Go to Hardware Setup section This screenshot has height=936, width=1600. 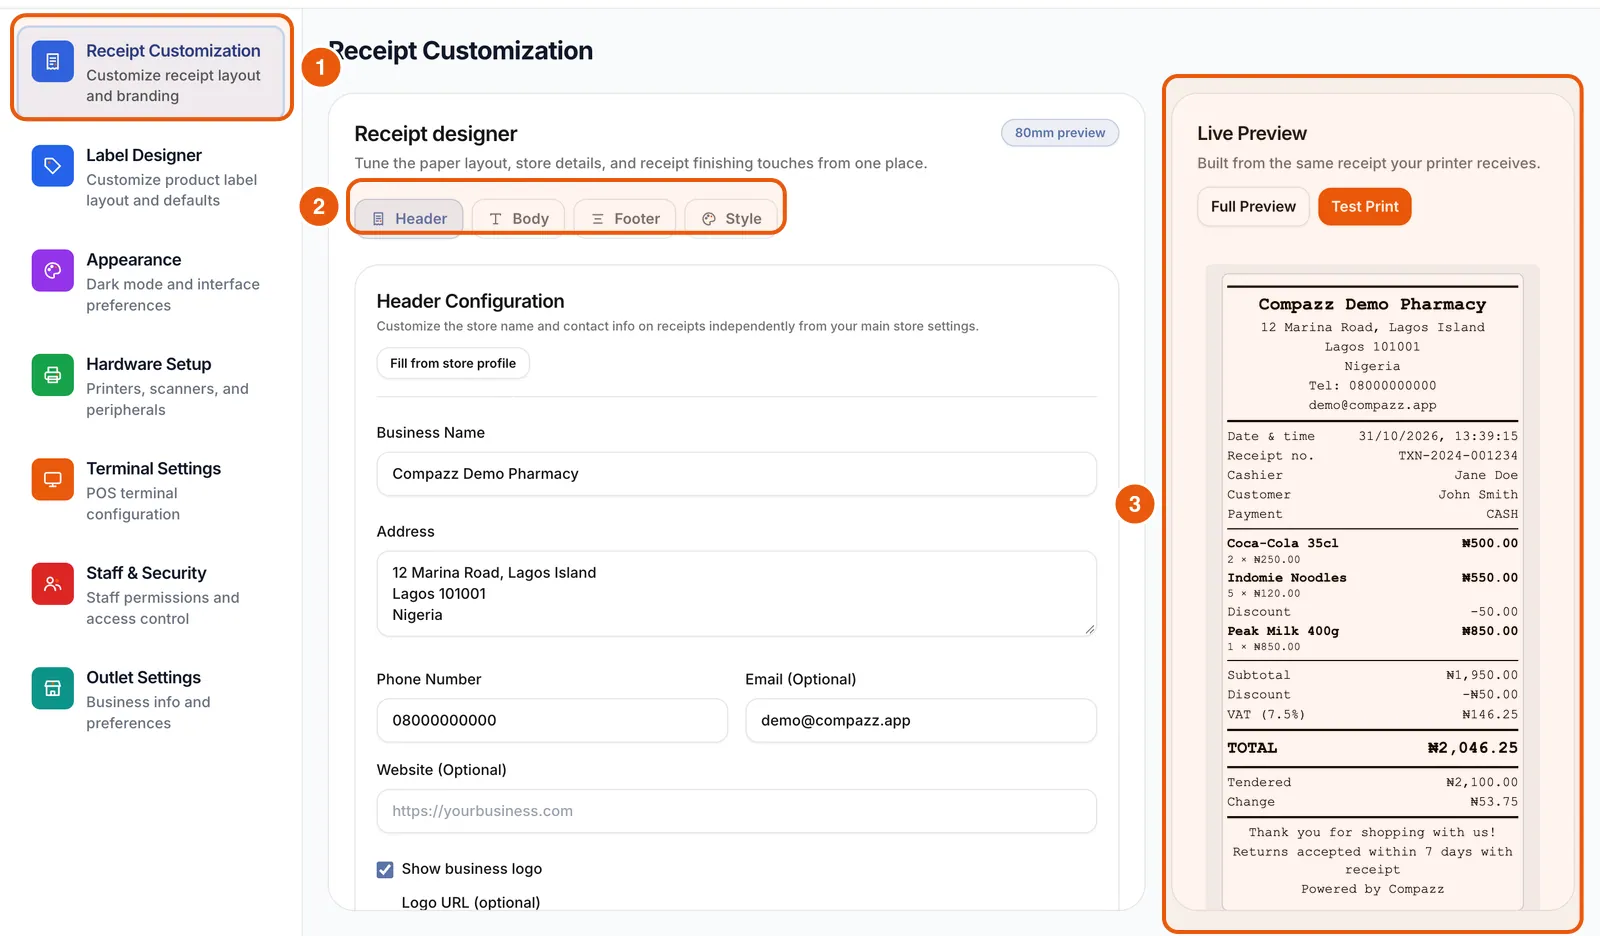click(x=152, y=386)
